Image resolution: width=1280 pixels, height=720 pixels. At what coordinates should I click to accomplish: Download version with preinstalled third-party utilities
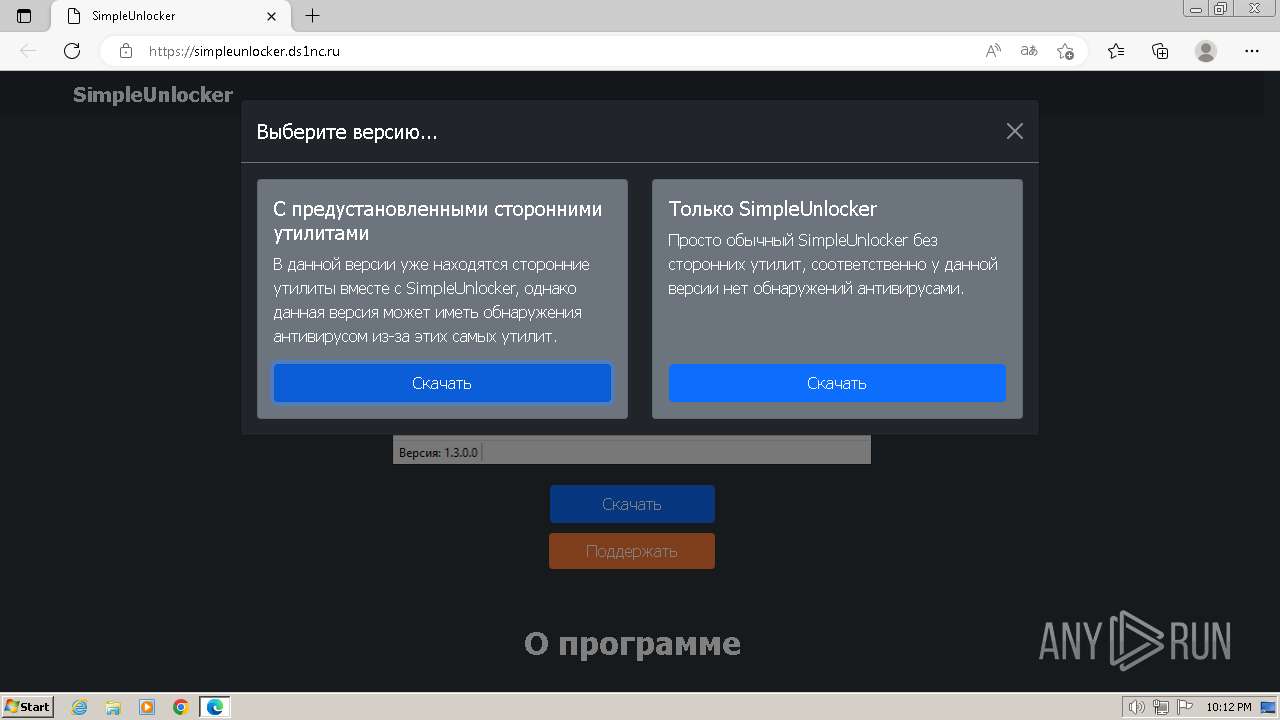(x=442, y=383)
